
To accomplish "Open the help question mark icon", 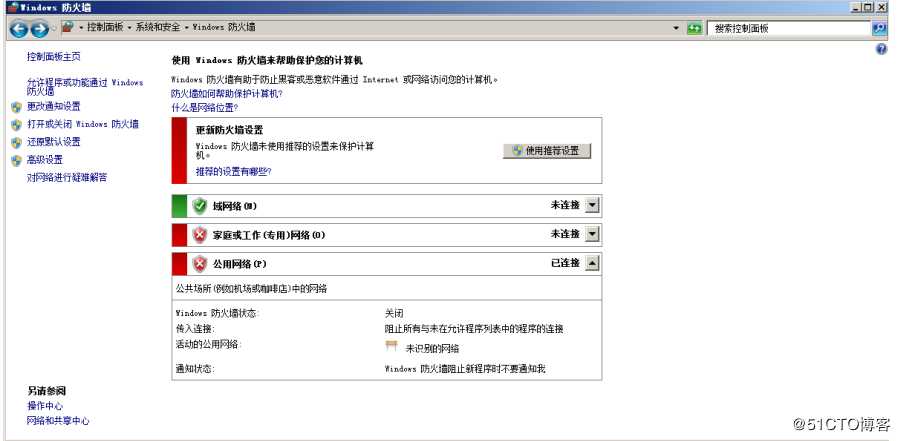I will pos(882,49).
